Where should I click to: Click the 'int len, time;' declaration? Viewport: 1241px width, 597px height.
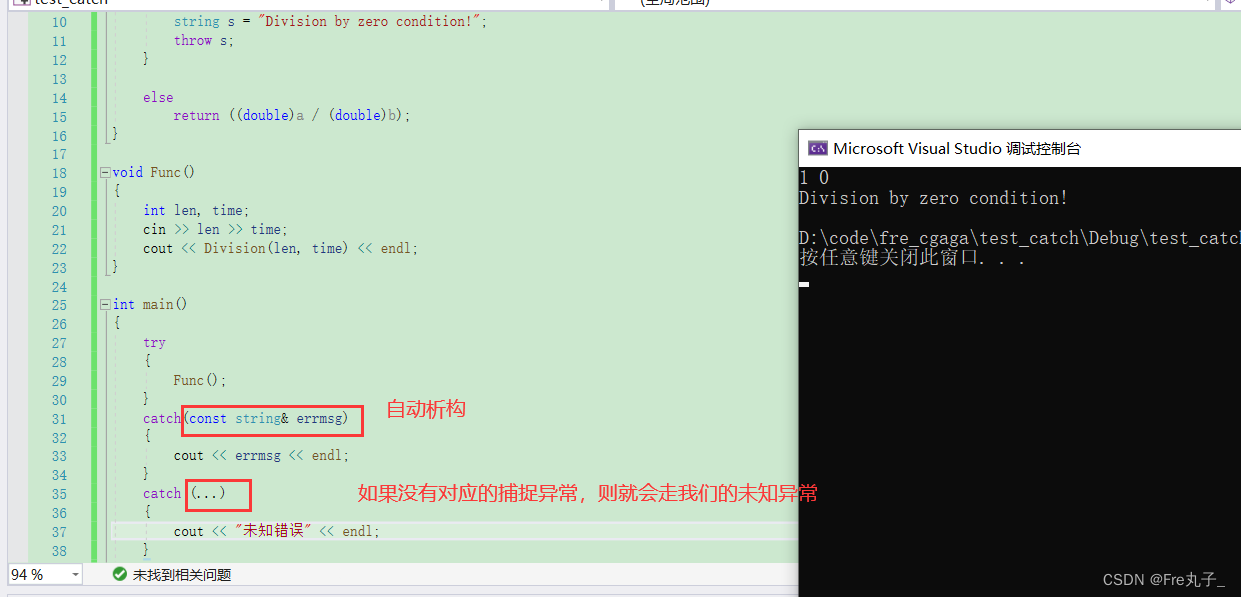pyautogui.click(x=196, y=211)
